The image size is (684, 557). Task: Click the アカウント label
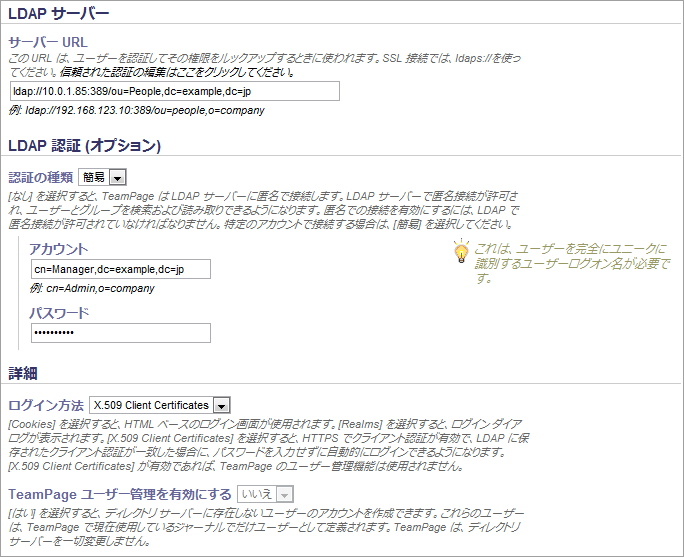(x=58, y=249)
